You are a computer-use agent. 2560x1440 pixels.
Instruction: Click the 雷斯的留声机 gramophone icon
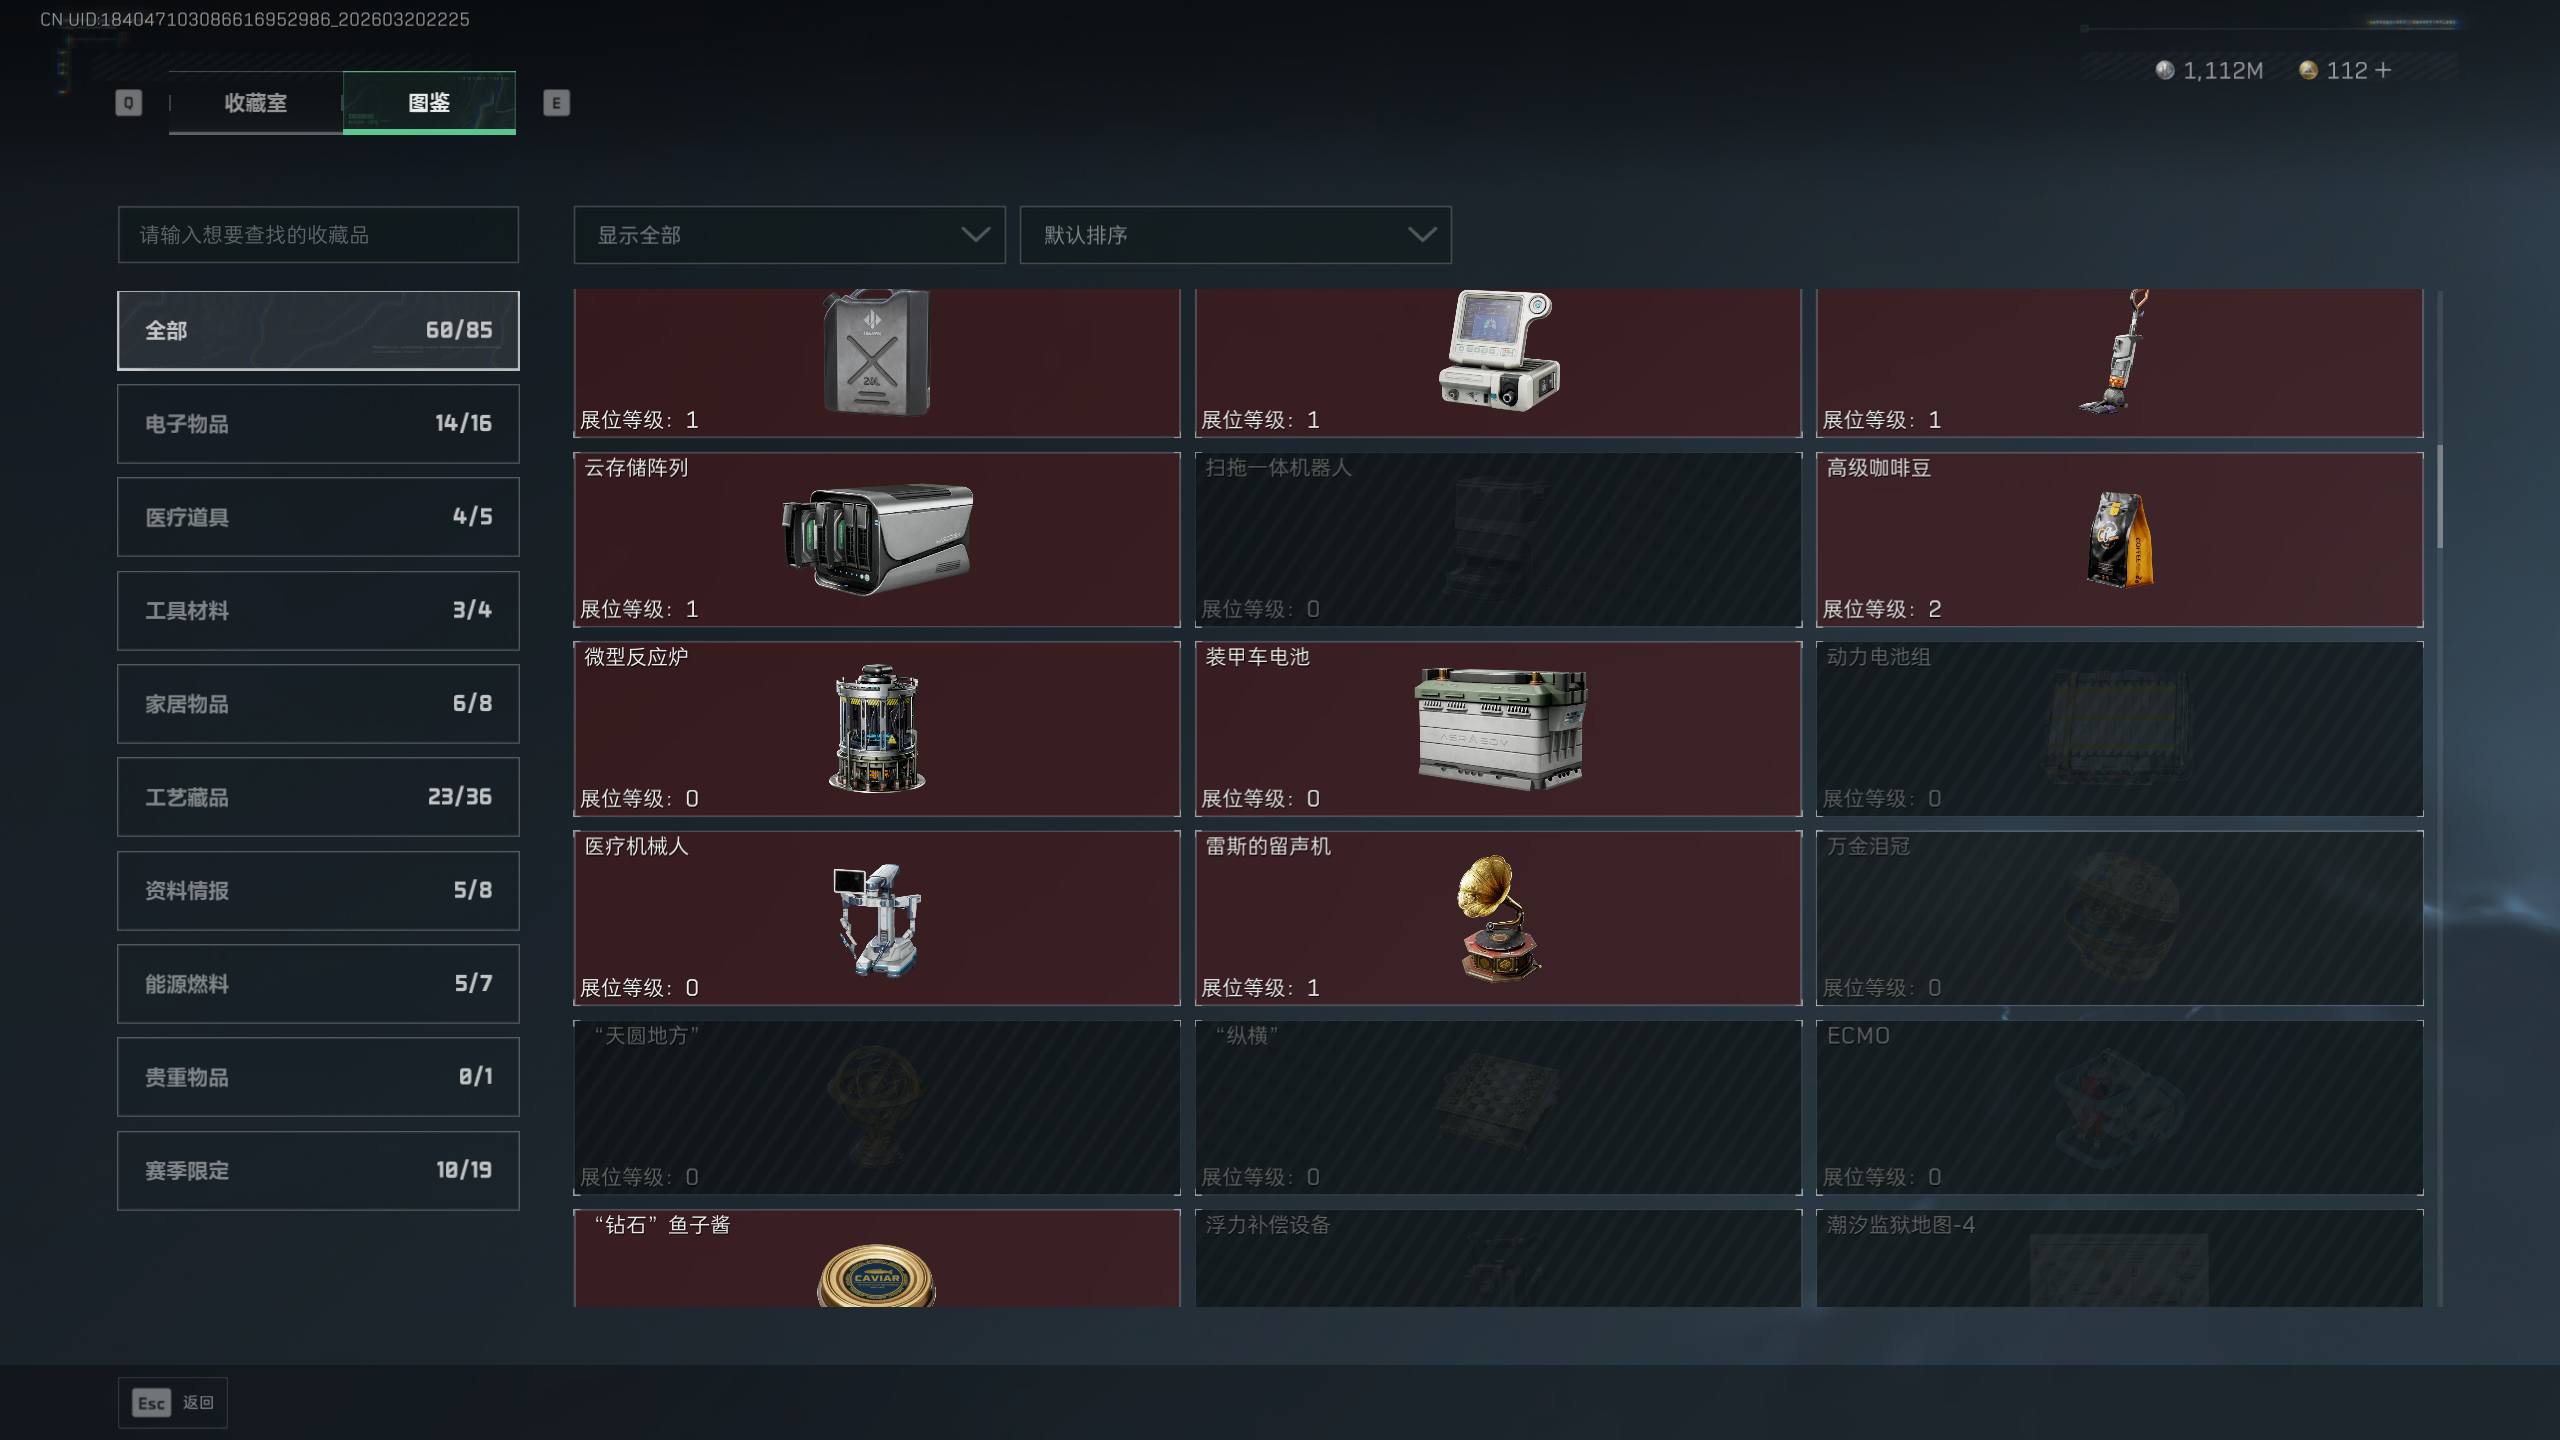1498,918
